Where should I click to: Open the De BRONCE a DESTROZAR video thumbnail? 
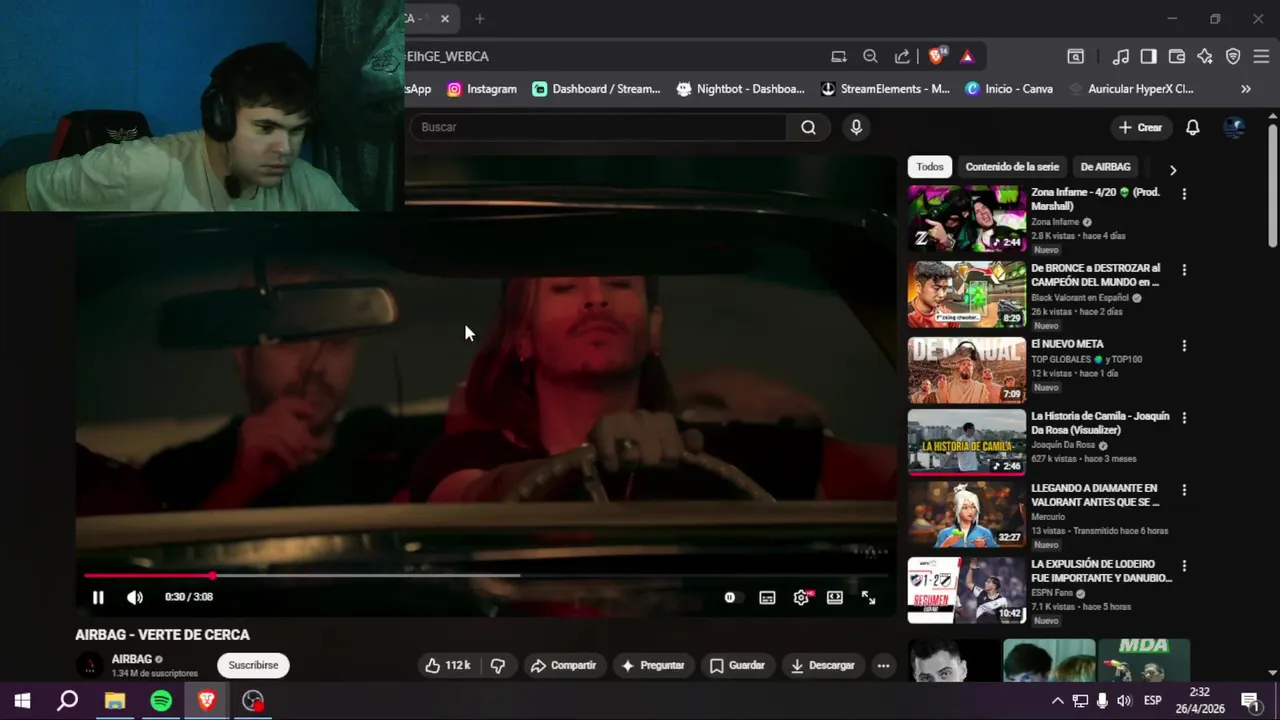click(x=966, y=294)
